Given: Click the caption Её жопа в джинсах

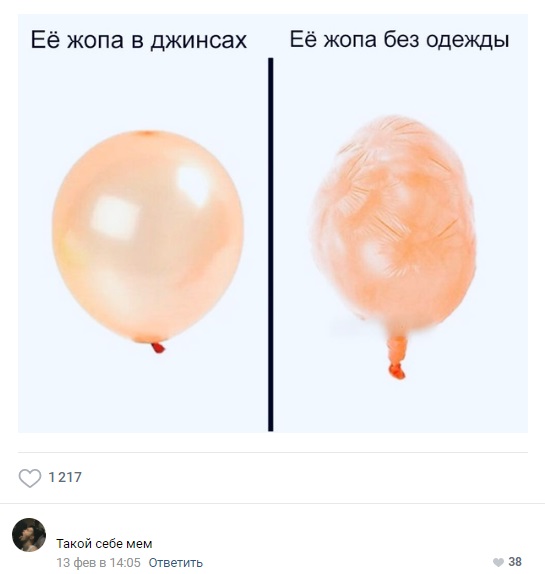Looking at the screenshot, I should click(x=139, y=40).
